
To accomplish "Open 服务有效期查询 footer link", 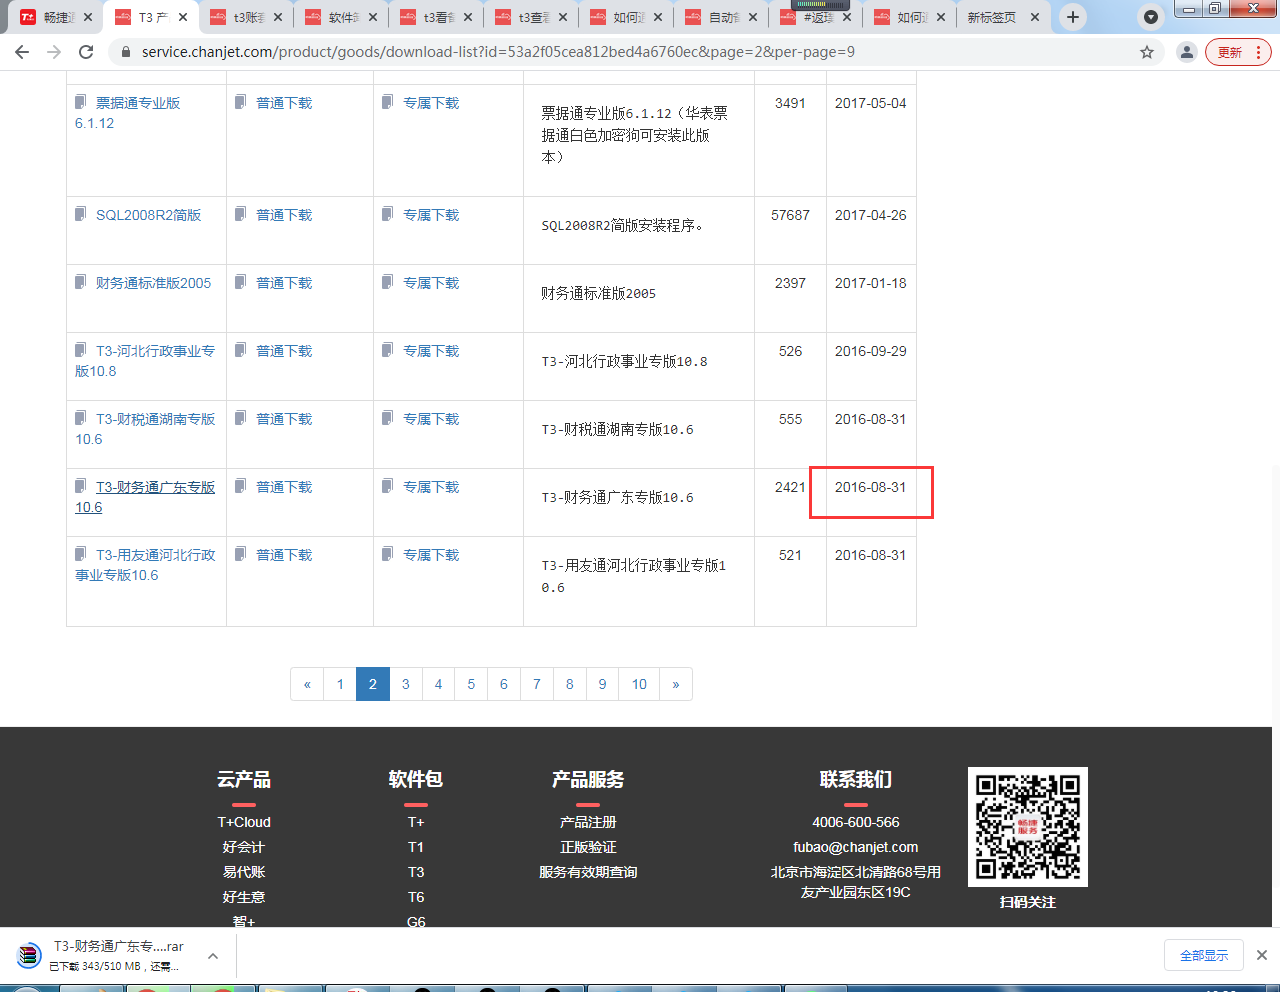I will tap(588, 872).
